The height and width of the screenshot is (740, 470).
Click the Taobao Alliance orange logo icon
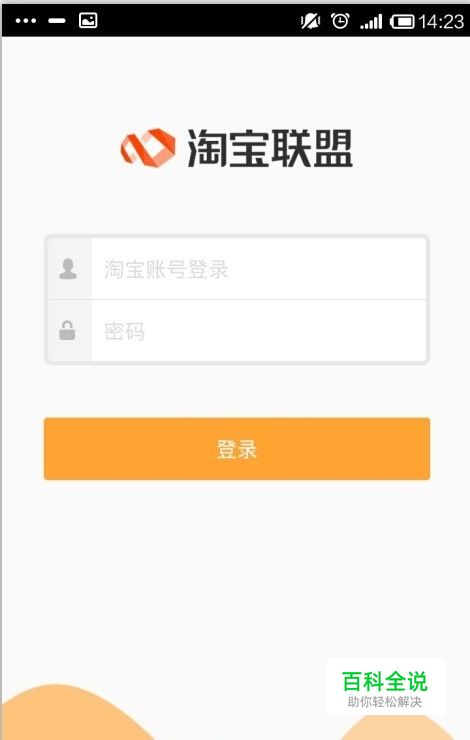148,148
